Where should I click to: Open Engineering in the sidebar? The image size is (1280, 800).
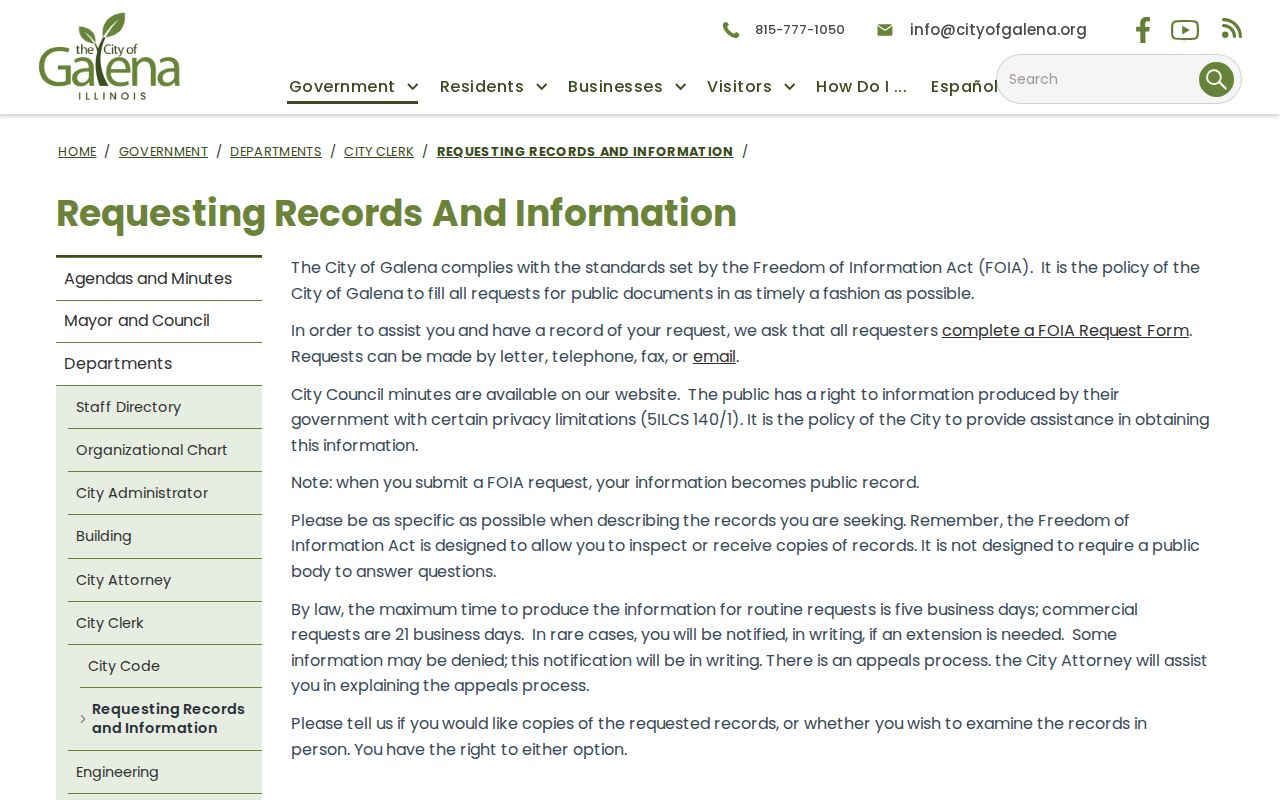tap(165, 772)
